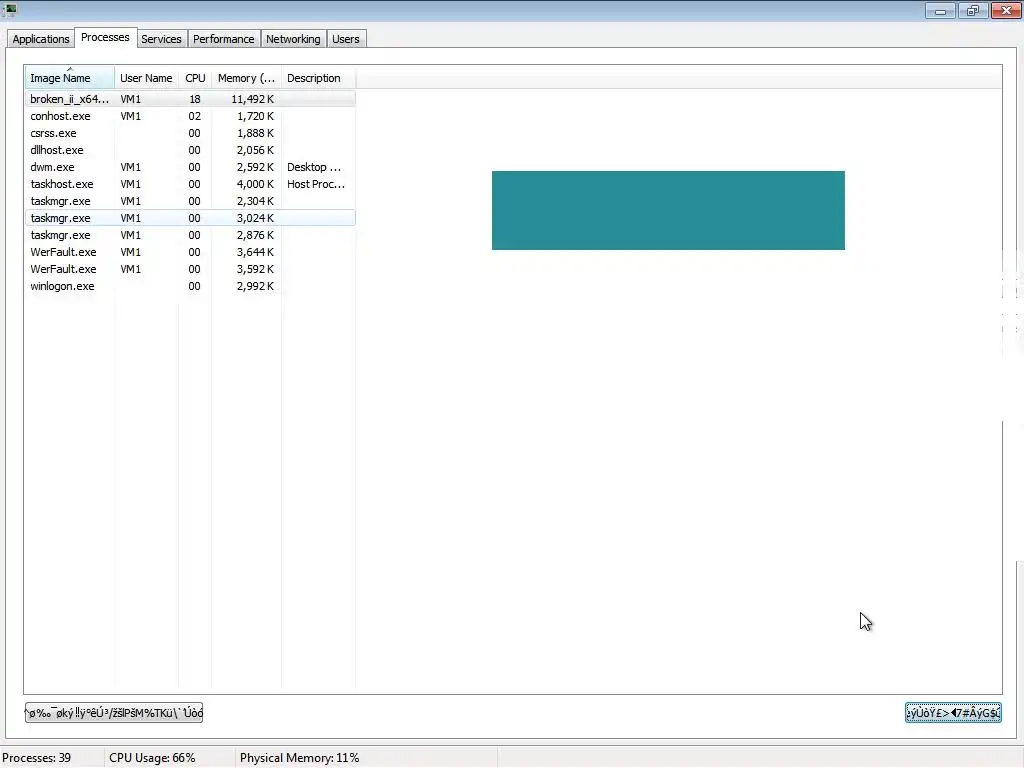Select the WerFault.exe row using 3,592 K
The width and height of the screenshot is (1024, 768).
pos(190,269)
